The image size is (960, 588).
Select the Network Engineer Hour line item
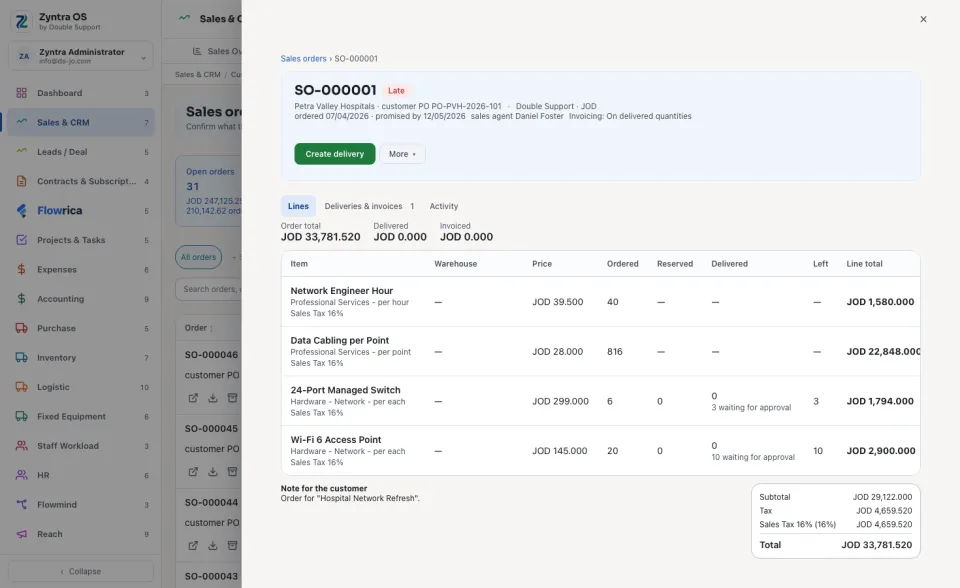tap(600, 301)
